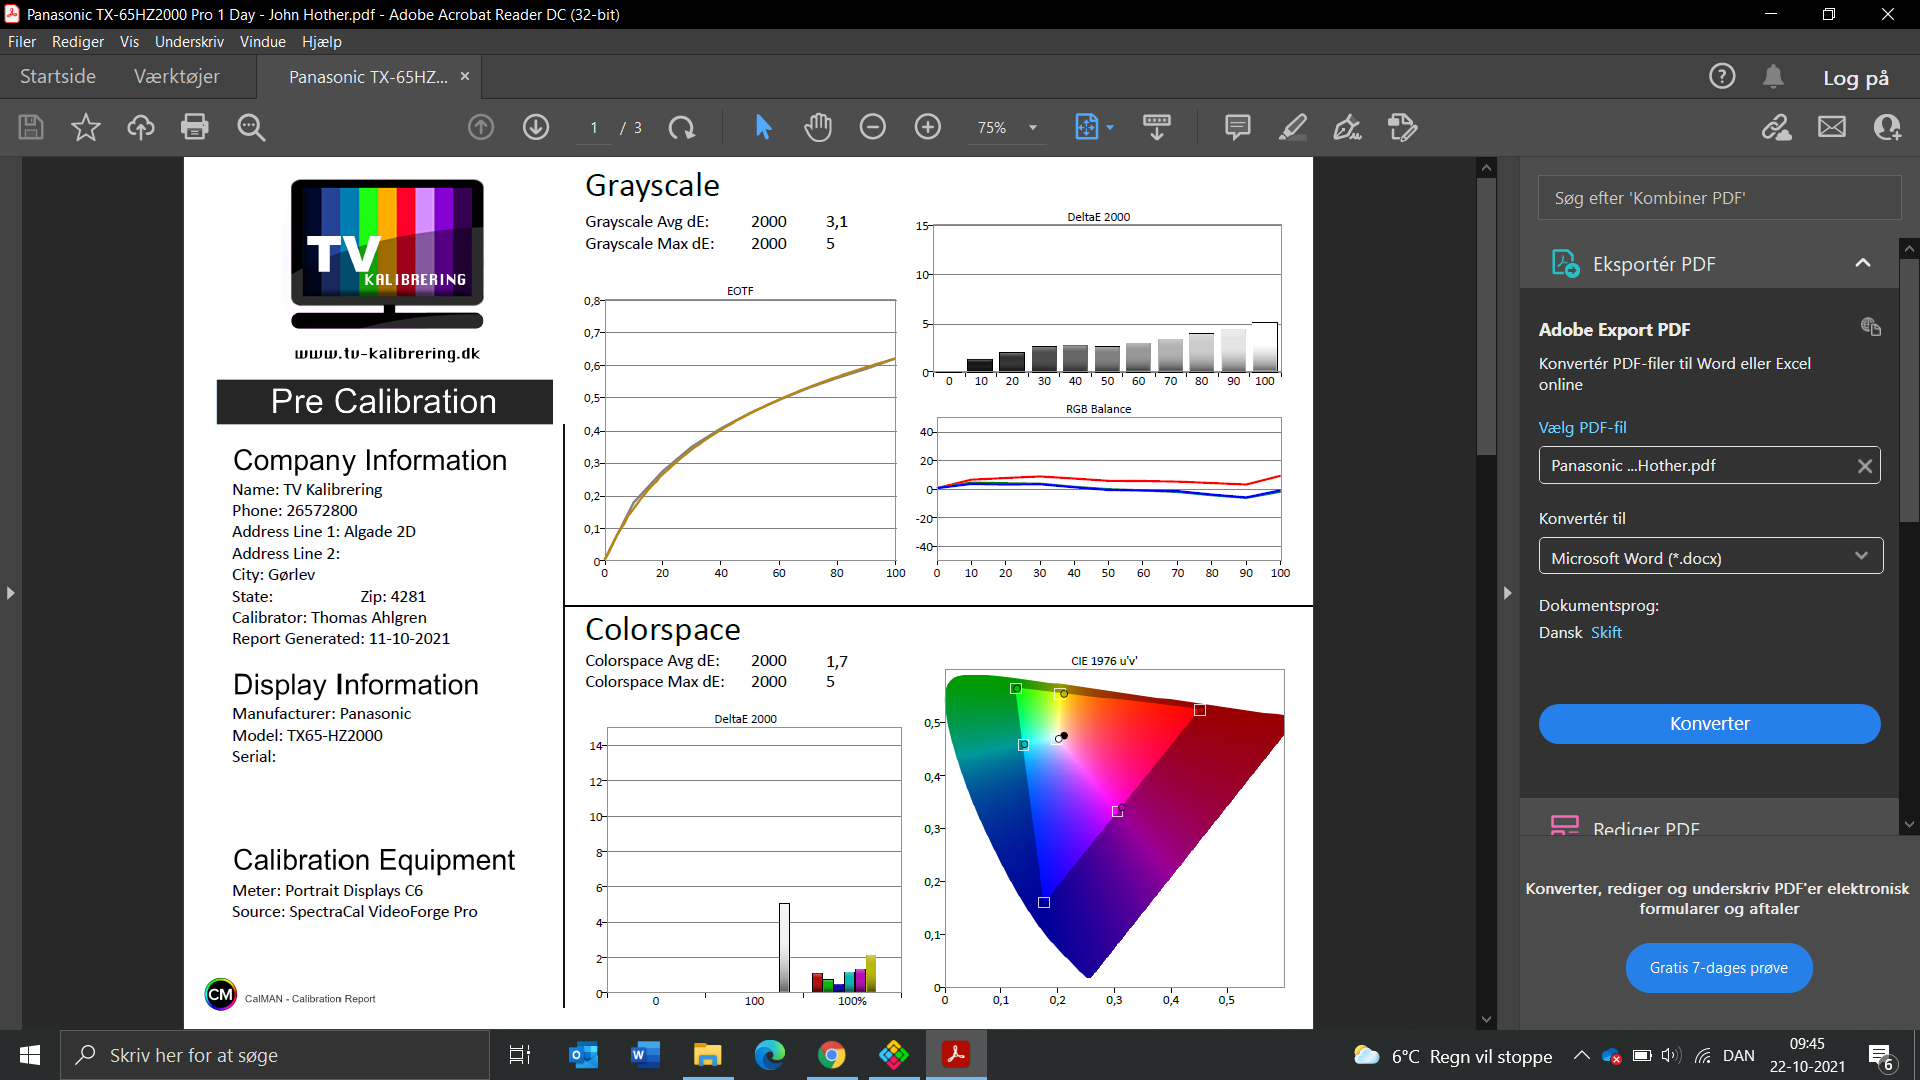The image size is (1920, 1080).
Task: Send file by email icon
Action: (1832, 127)
